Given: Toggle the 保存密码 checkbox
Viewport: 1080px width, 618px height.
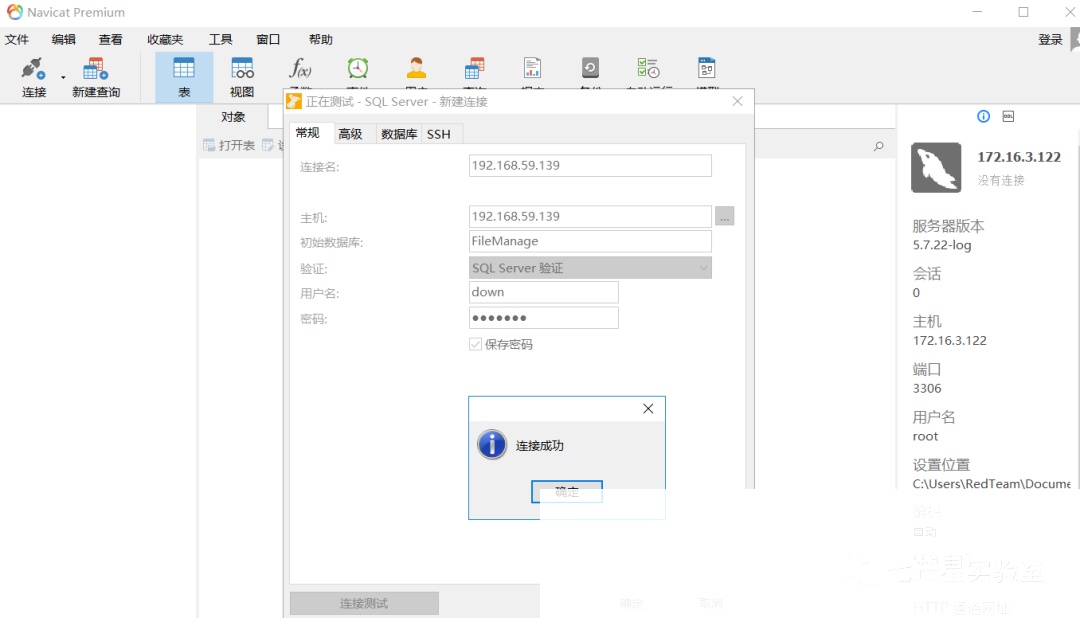Looking at the screenshot, I should point(475,344).
